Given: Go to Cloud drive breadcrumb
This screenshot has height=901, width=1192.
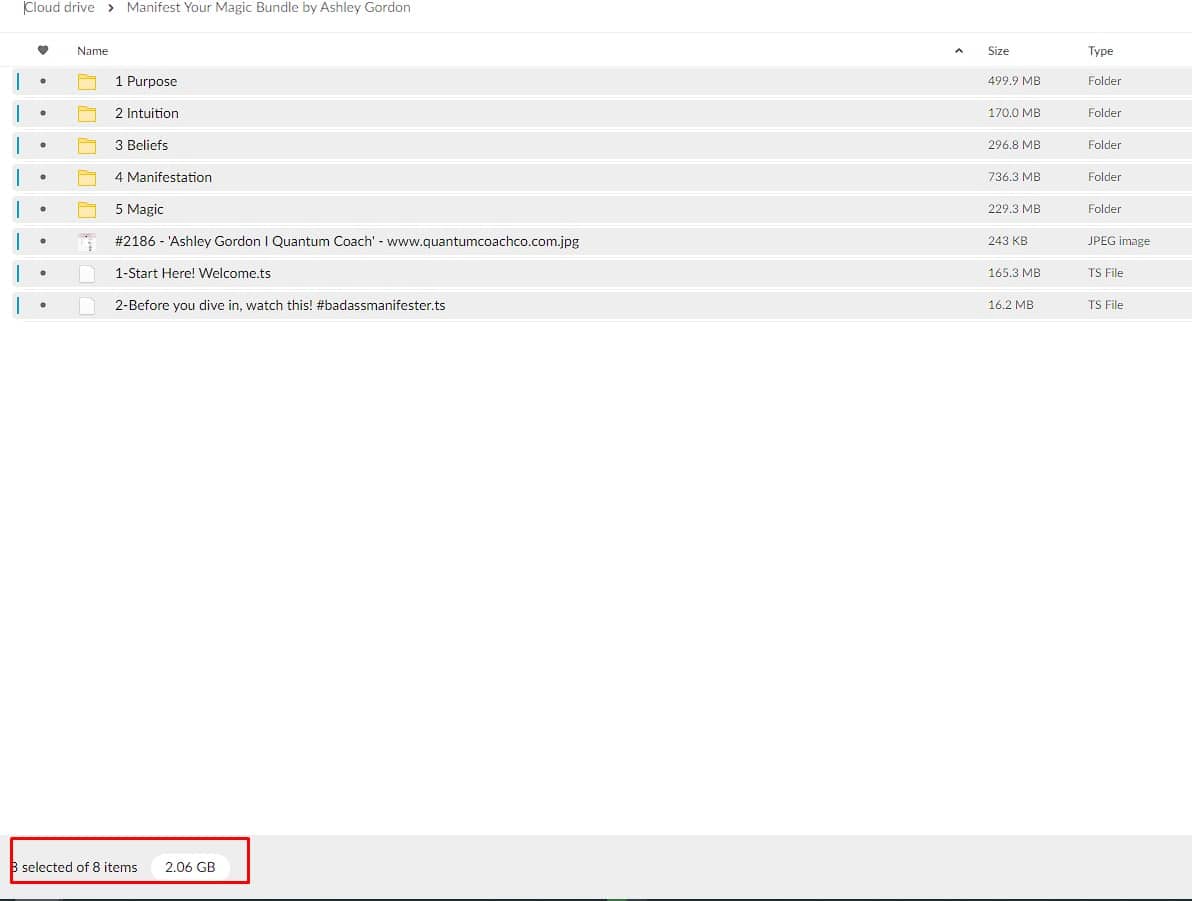Looking at the screenshot, I should tap(59, 8).
